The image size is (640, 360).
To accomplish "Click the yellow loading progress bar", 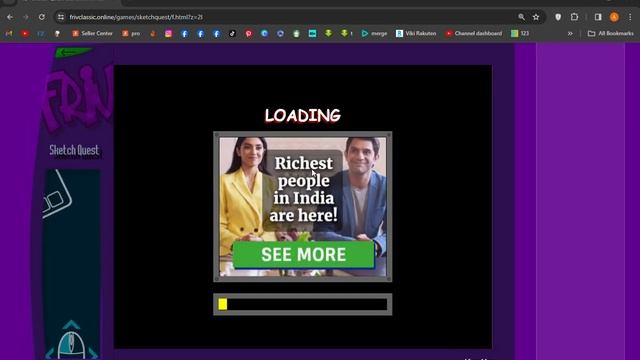I will coord(302,304).
